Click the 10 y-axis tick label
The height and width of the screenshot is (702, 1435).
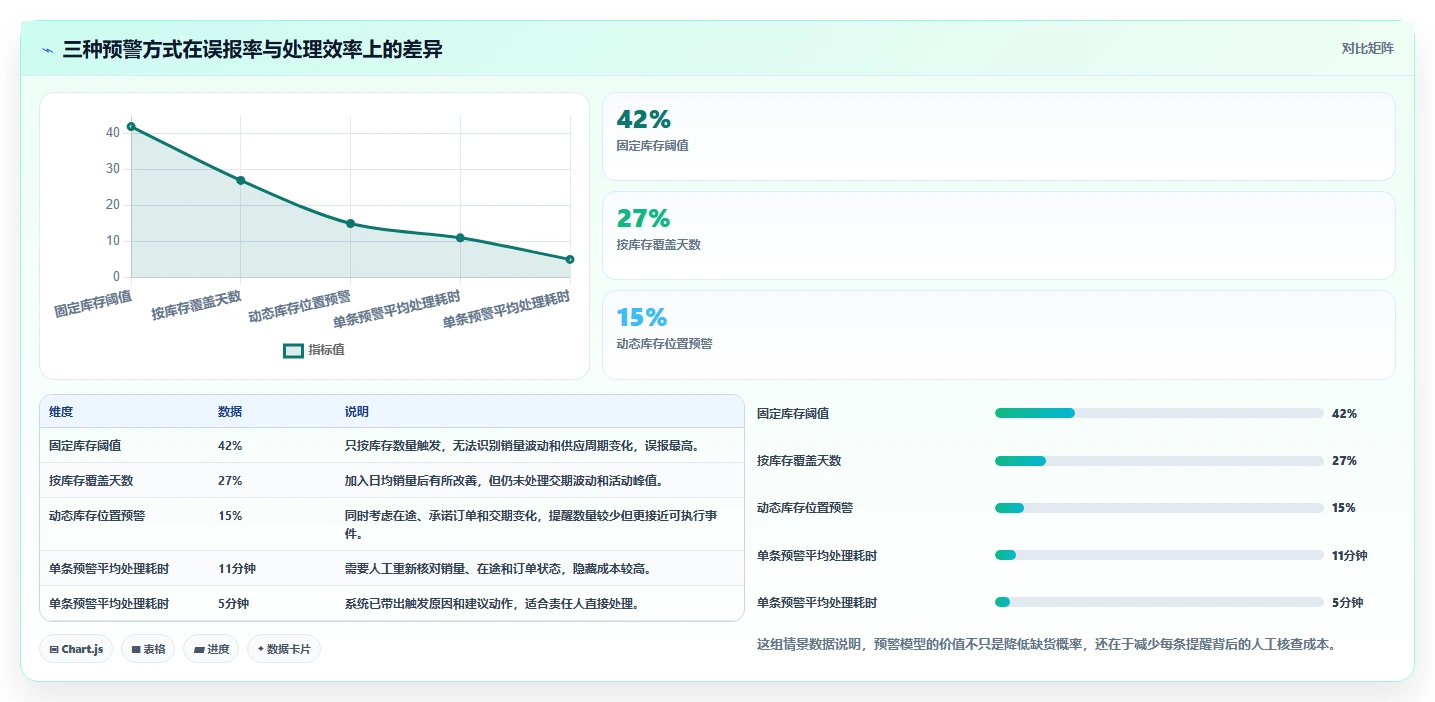pos(113,241)
